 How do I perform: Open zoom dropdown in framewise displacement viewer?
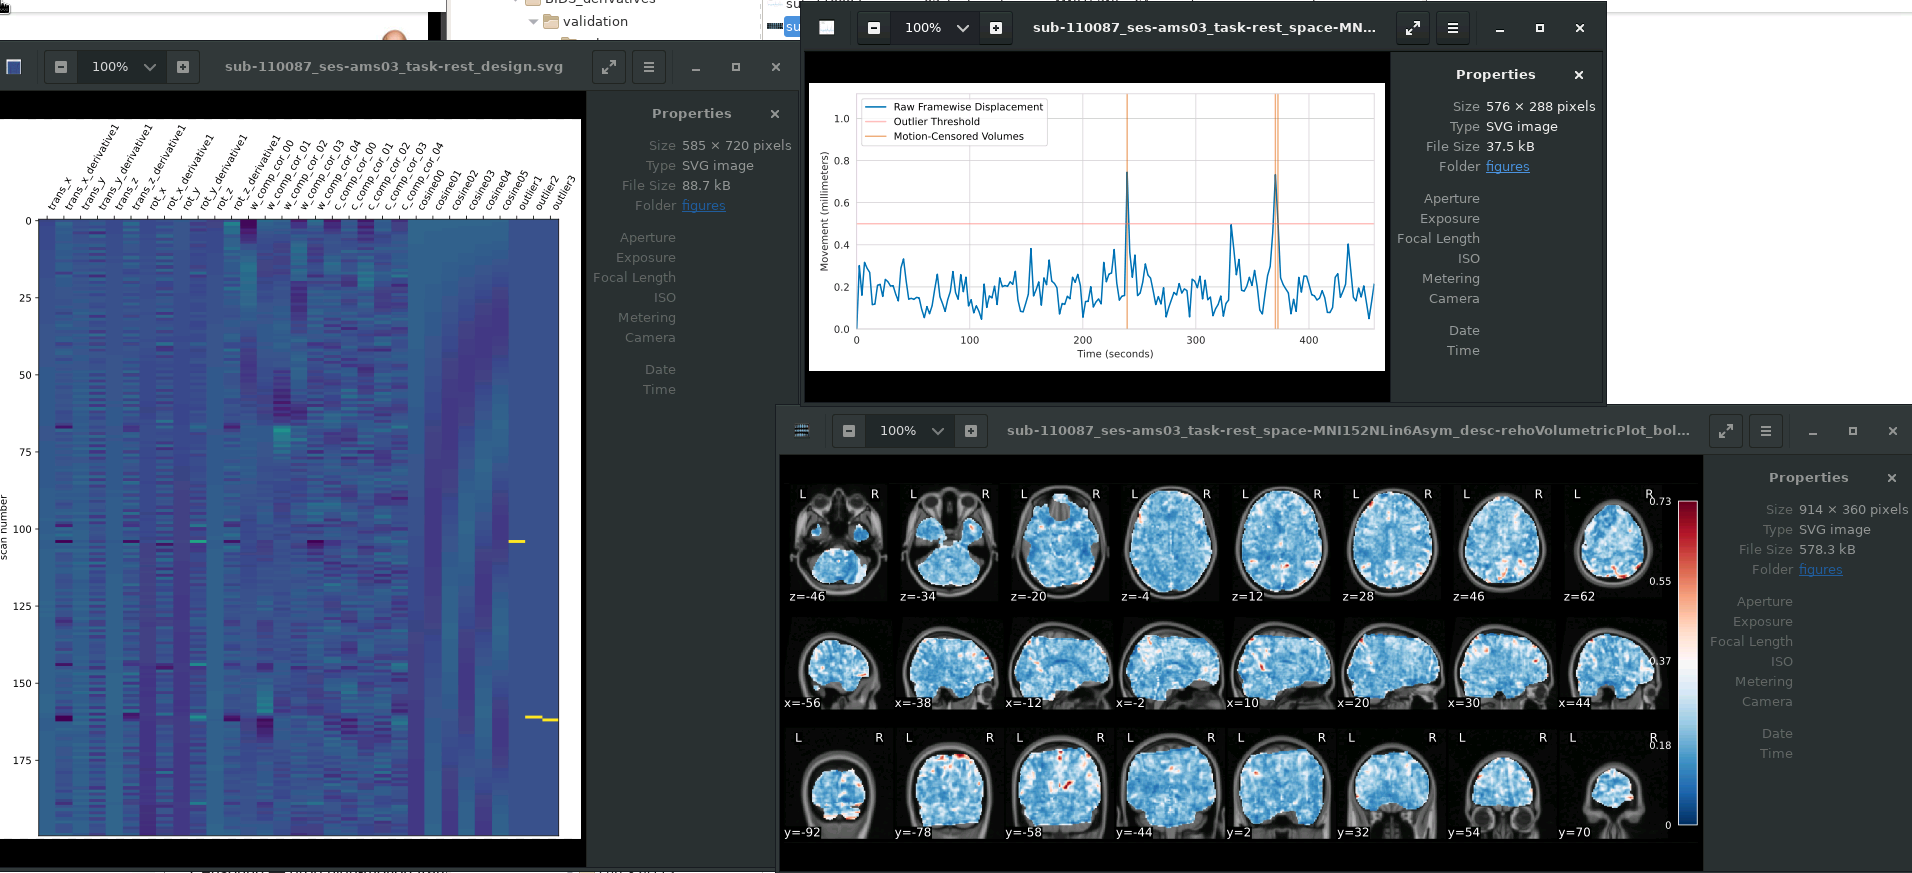pos(963,28)
